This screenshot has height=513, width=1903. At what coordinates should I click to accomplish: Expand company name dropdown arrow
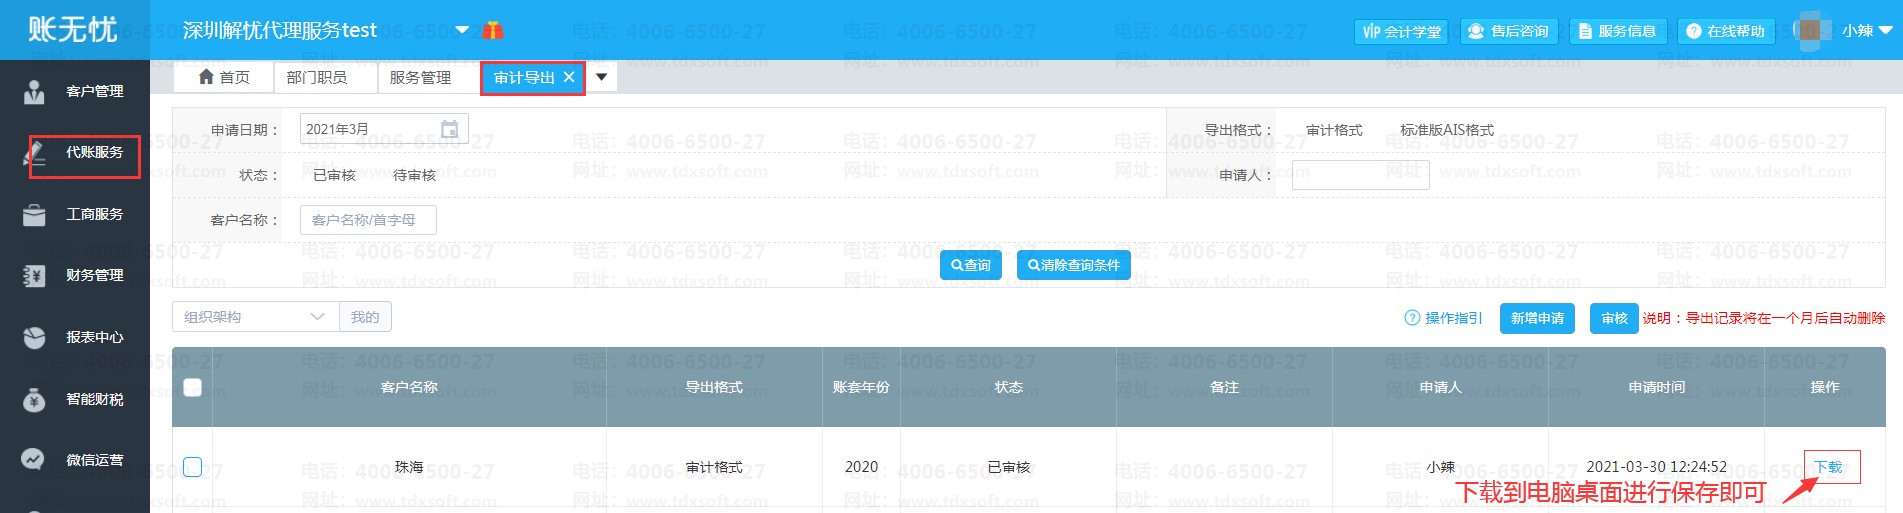(x=462, y=30)
